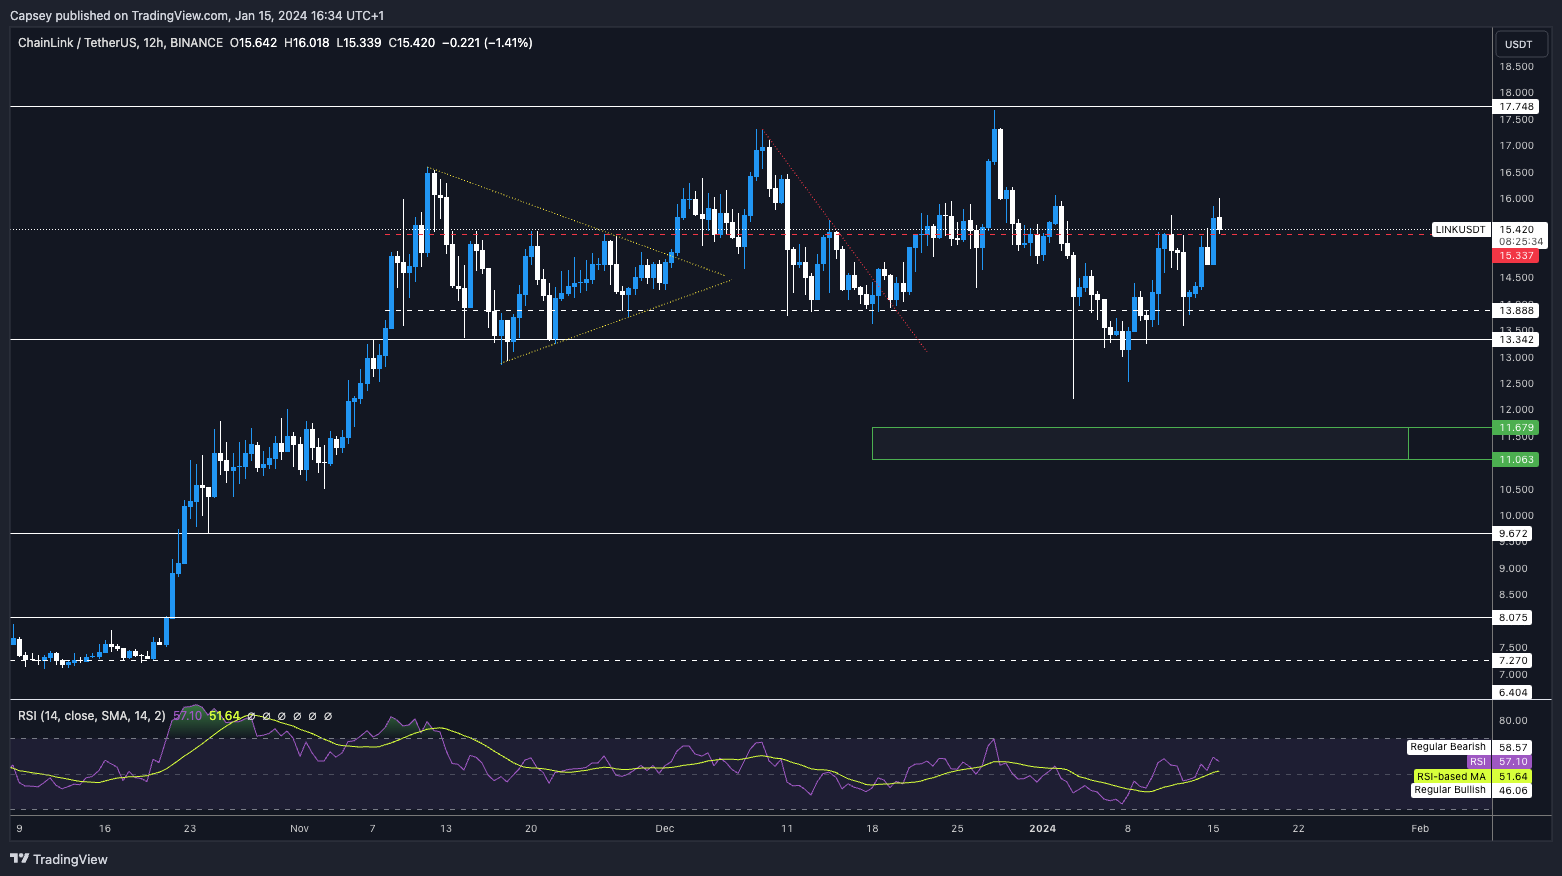The height and width of the screenshot is (876, 1562).
Task: Select the Regular Bearish scale label
Action: (x=1447, y=747)
